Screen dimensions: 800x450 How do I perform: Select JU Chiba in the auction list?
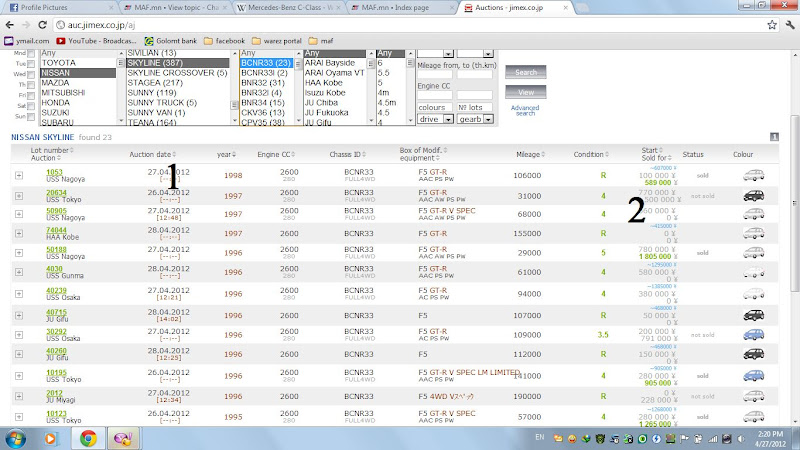tap(335, 103)
